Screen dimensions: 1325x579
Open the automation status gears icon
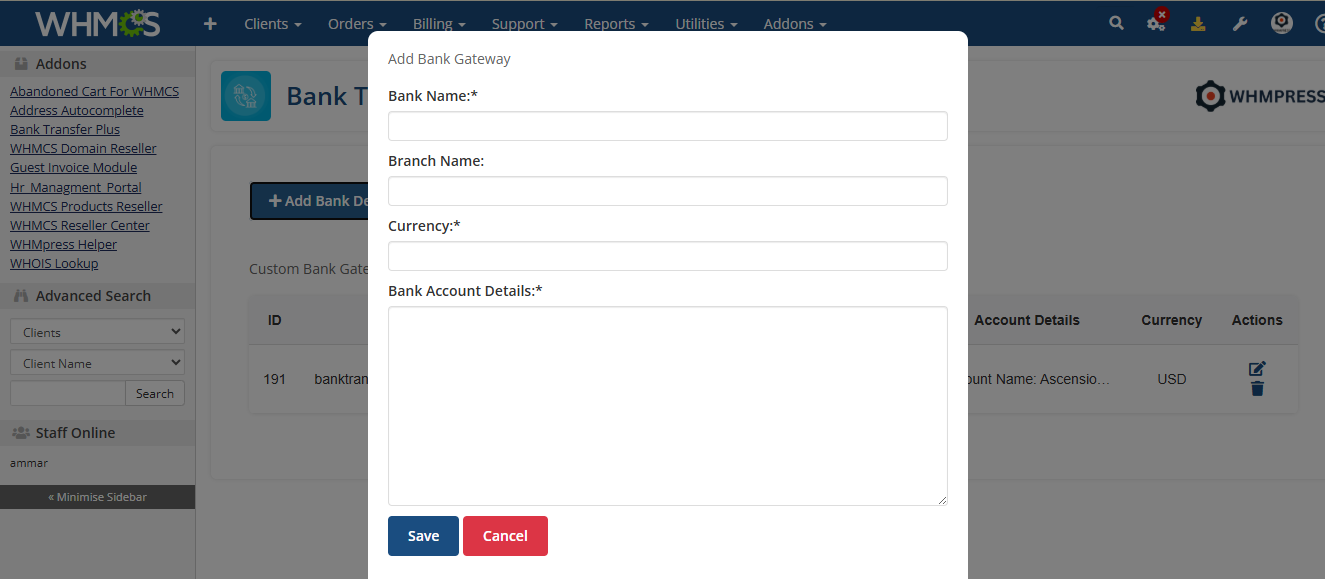pos(1156,23)
